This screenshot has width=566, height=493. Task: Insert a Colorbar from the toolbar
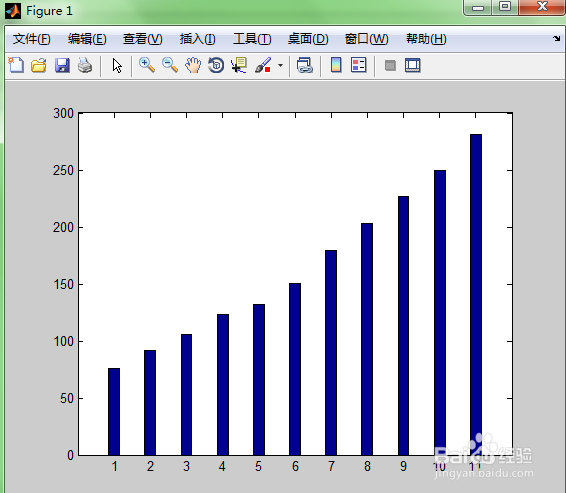336,65
